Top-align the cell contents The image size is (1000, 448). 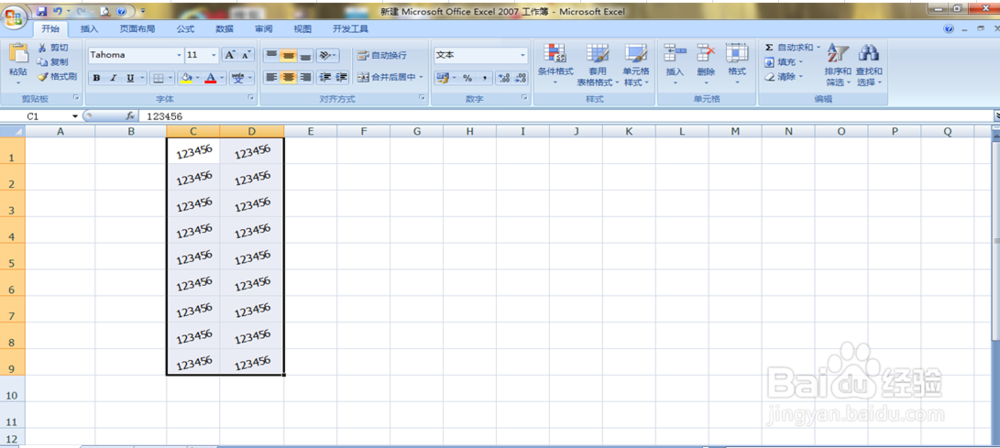[x=272, y=55]
